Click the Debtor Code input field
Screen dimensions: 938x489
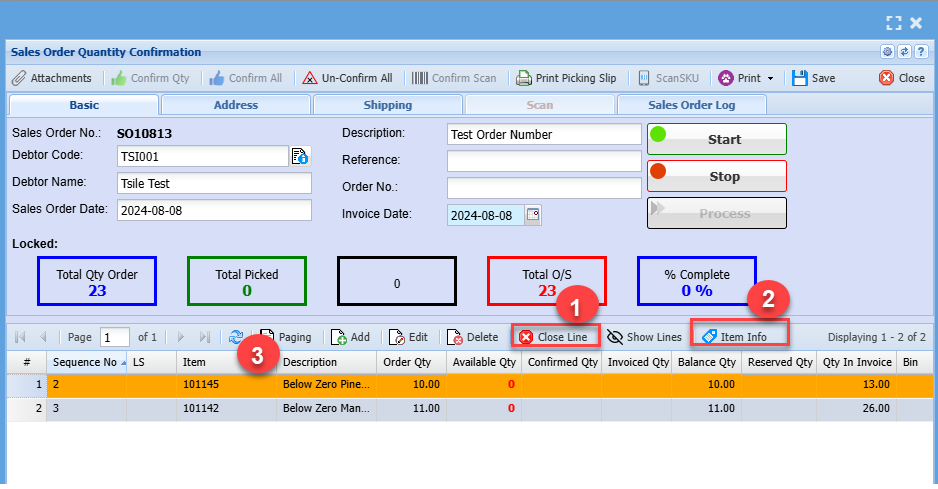tap(203, 156)
